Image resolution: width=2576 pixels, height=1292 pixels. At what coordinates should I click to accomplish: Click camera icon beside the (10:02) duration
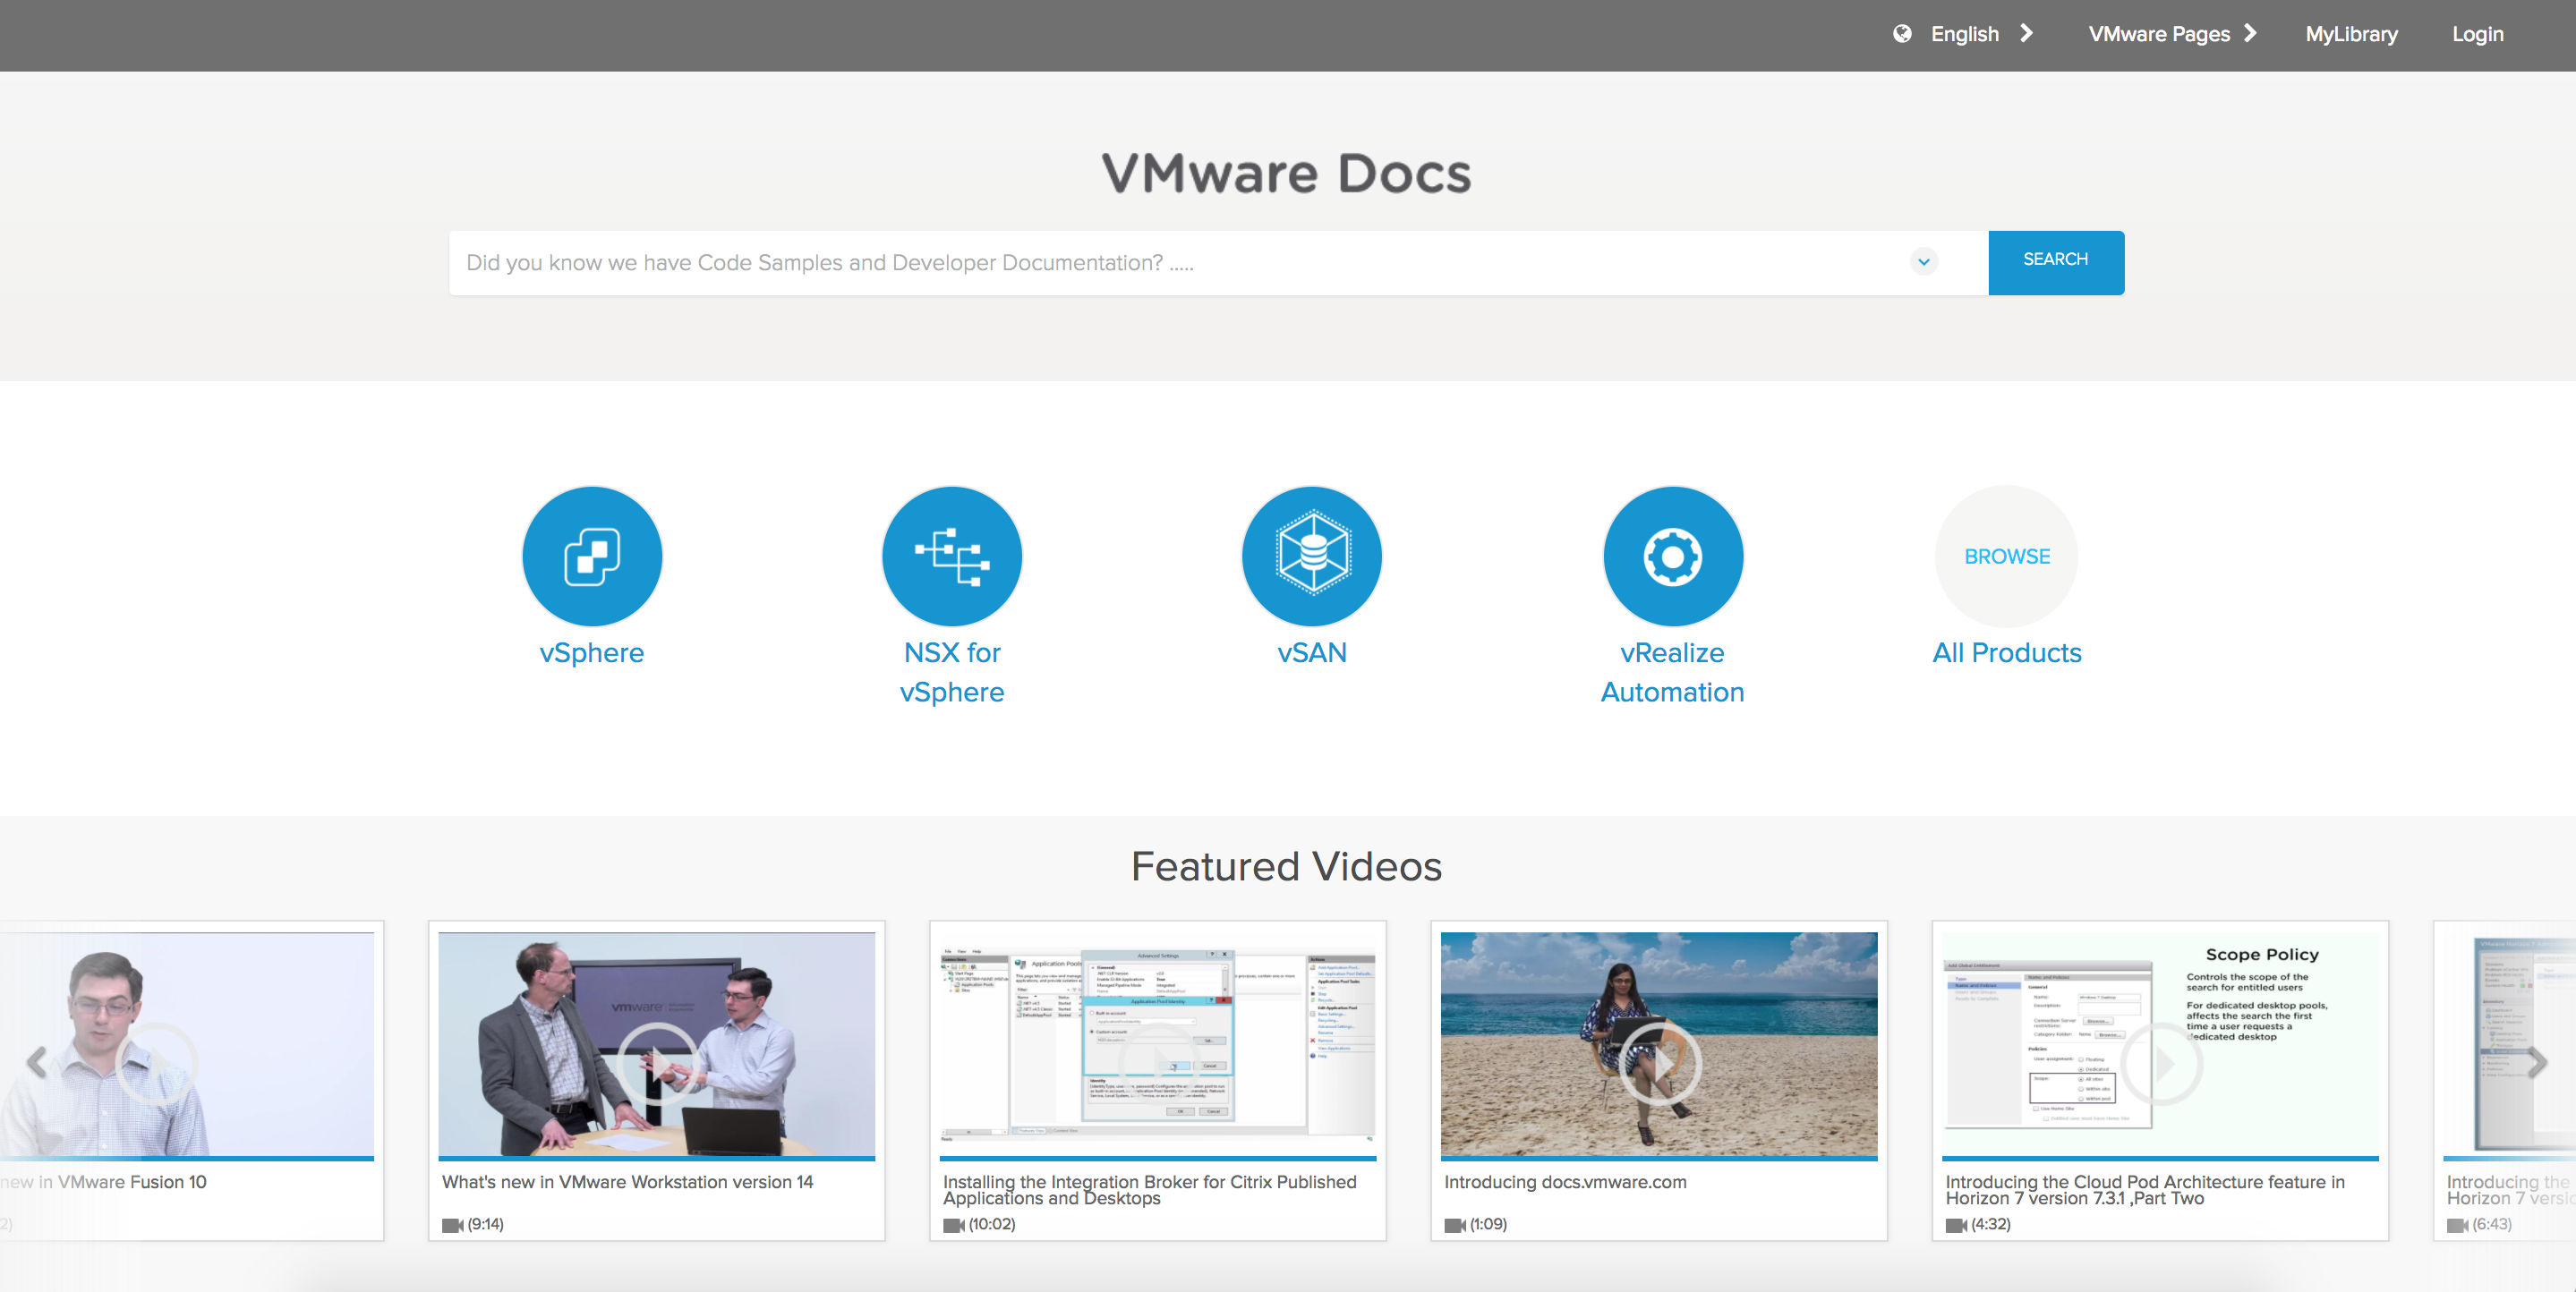[x=953, y=1225]
